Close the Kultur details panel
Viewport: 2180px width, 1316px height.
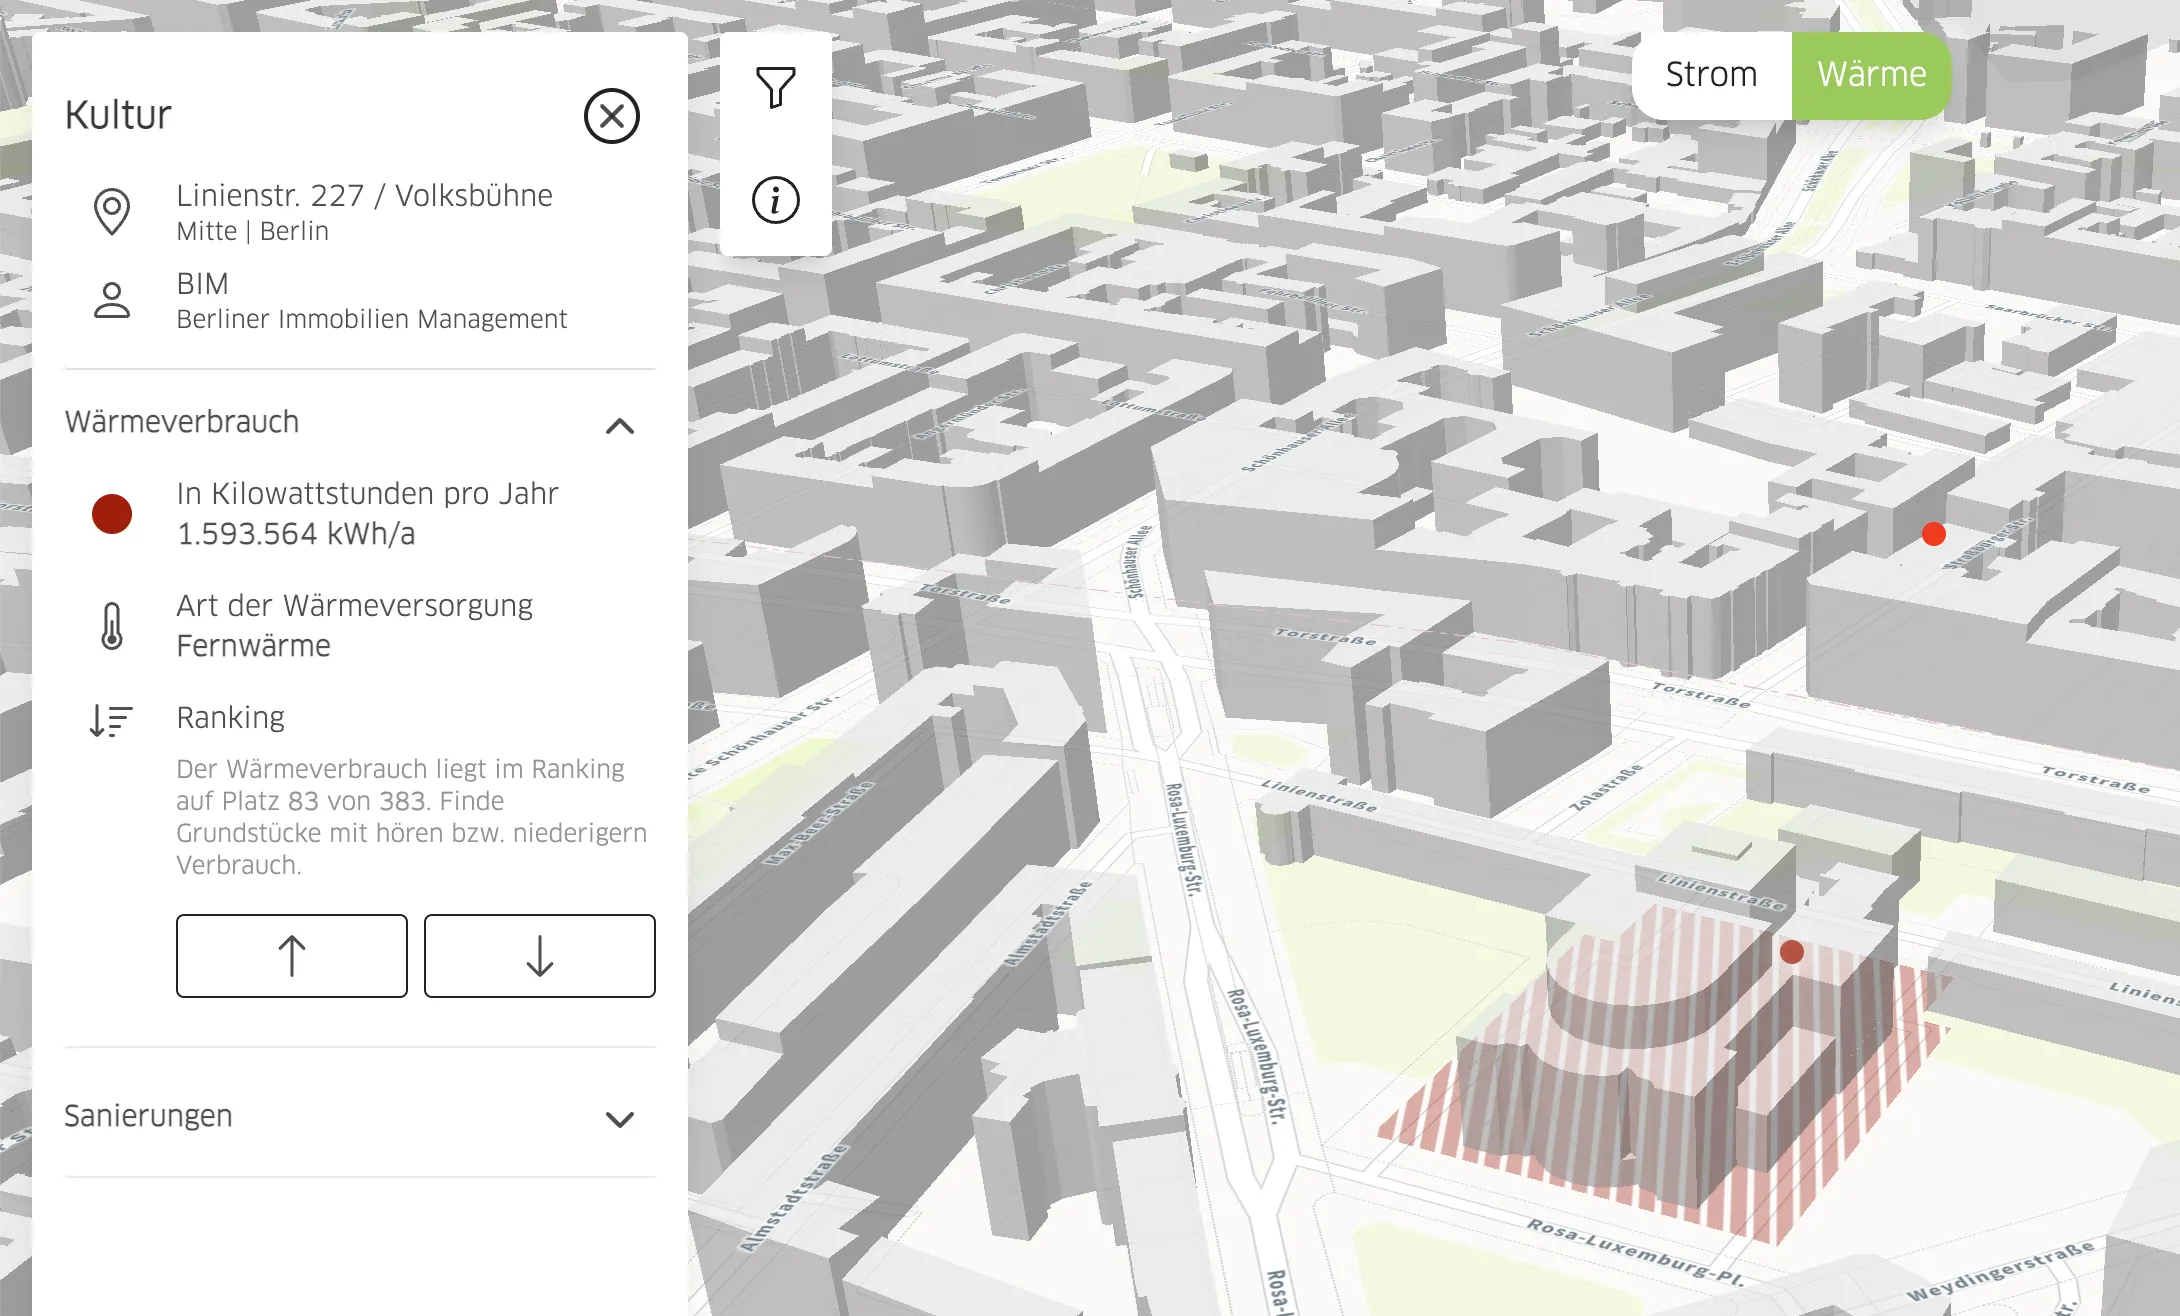(611, 116)
